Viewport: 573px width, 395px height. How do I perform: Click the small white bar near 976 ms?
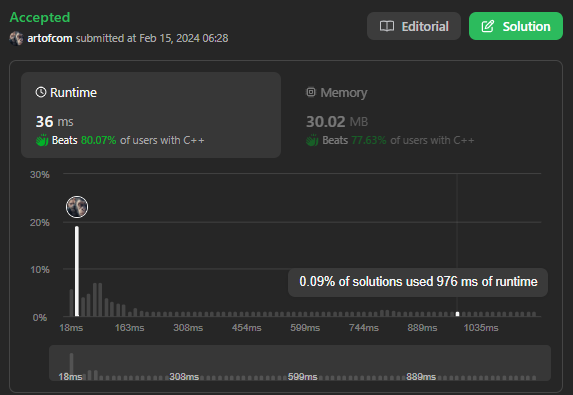click(x=457, y=314)
